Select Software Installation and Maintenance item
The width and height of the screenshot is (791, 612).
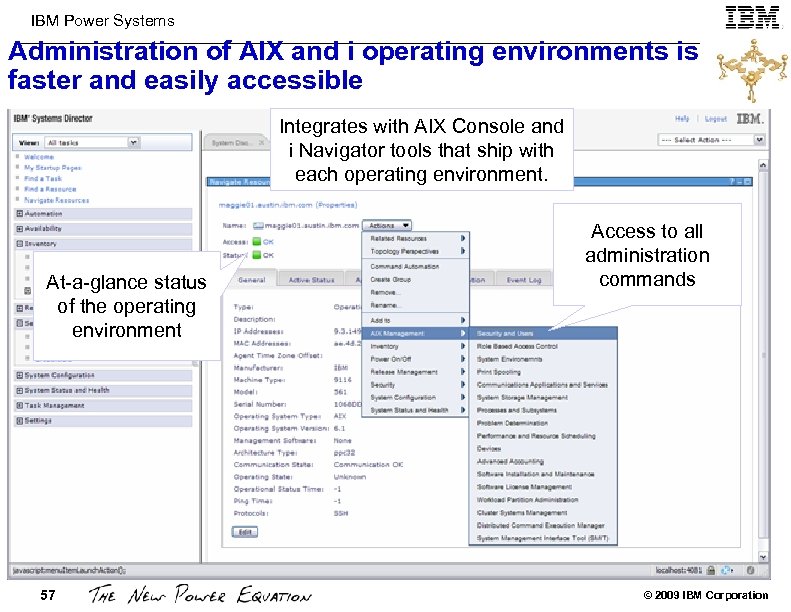543,474
